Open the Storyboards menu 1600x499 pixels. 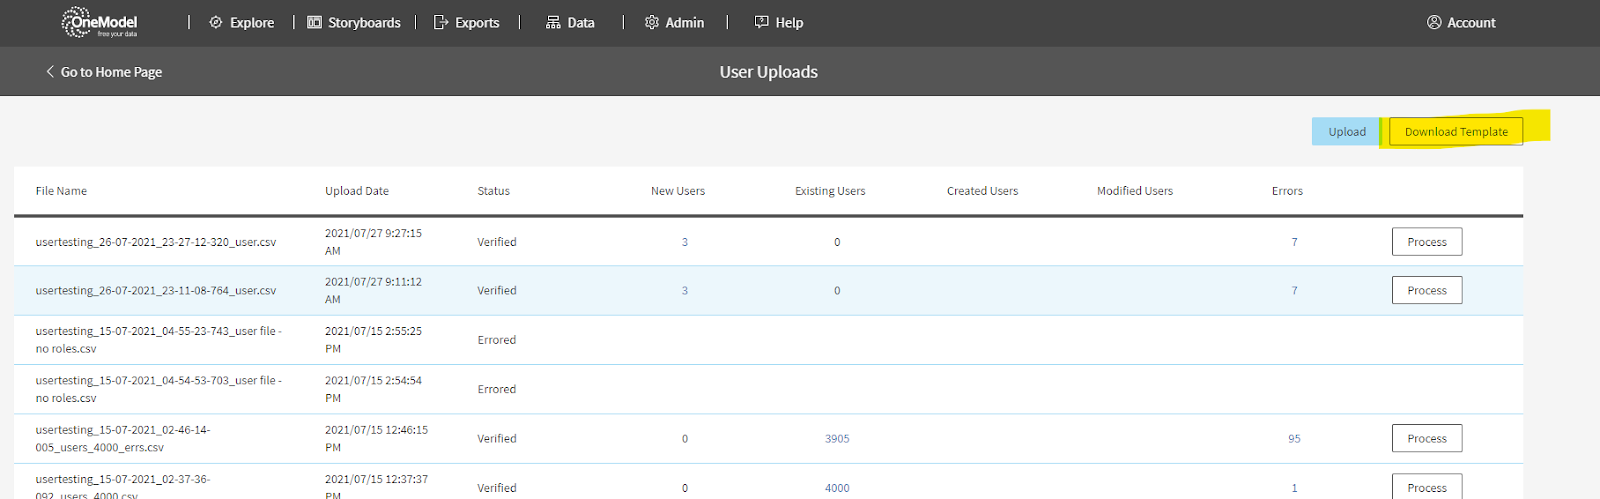pos(364,22)
